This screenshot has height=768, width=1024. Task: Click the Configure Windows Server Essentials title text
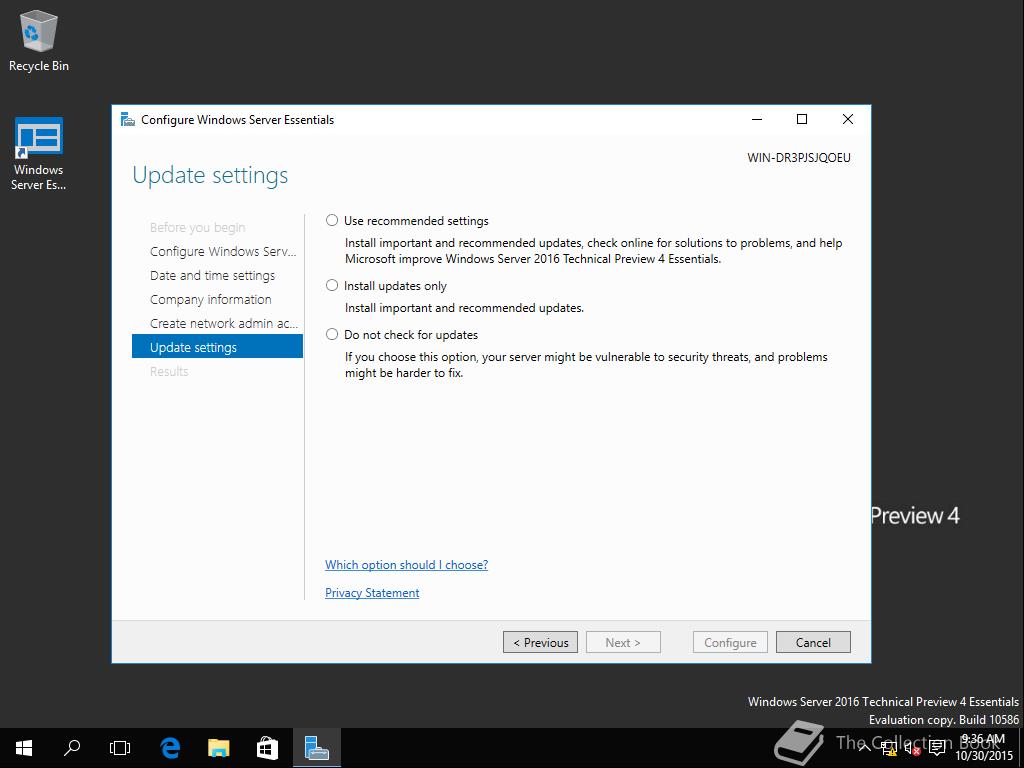click(238, 120)
